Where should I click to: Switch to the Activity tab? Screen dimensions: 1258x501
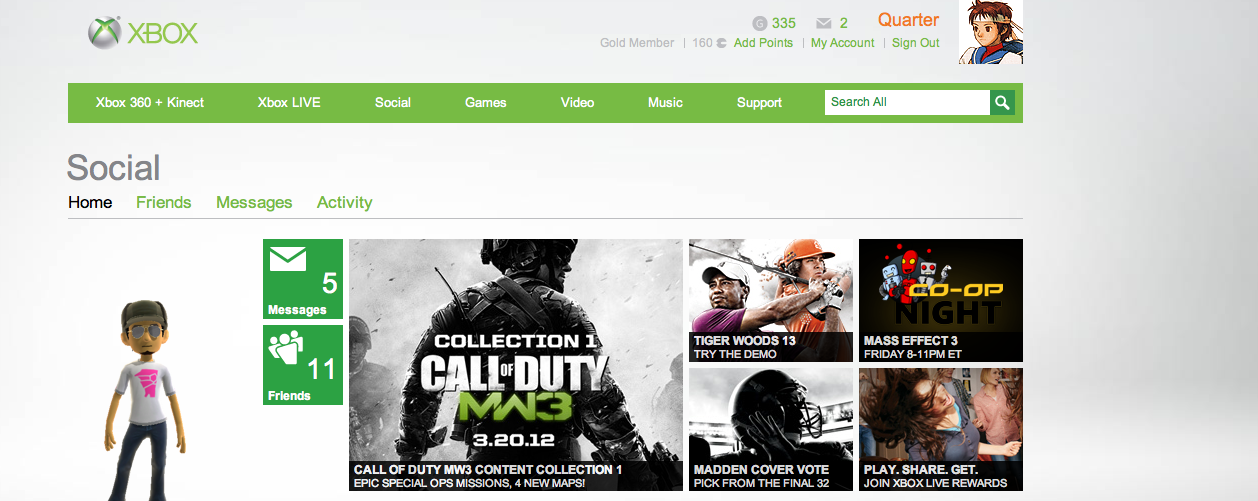coord(344,202)
